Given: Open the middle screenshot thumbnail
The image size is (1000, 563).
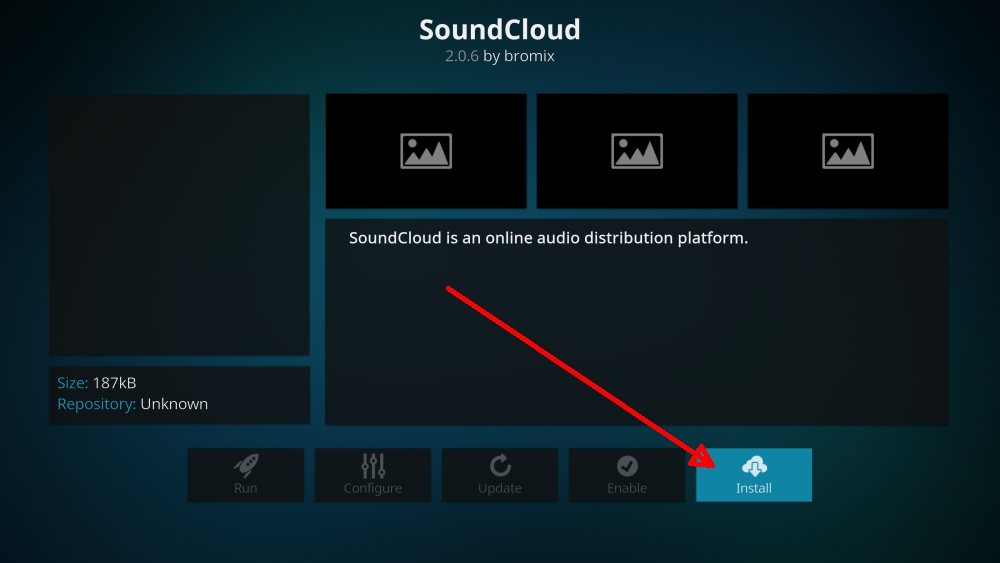Looking at the screenshot, I should (x=637, y=151).
